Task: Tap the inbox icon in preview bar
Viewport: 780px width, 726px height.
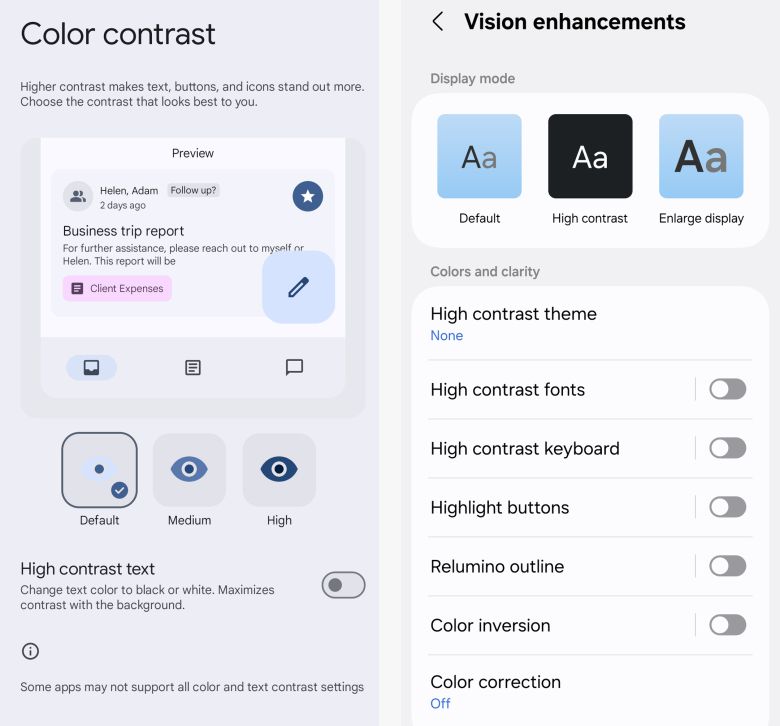Action: point(92,368)
